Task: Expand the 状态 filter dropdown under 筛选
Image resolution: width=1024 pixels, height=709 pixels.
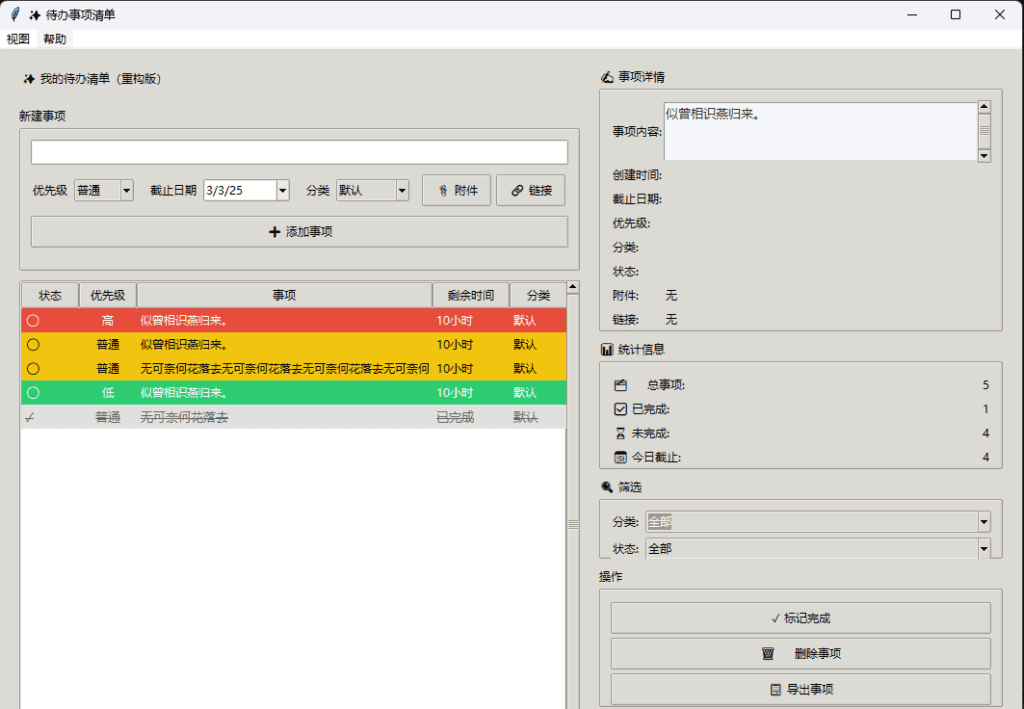Action: [x=984, y=548]
